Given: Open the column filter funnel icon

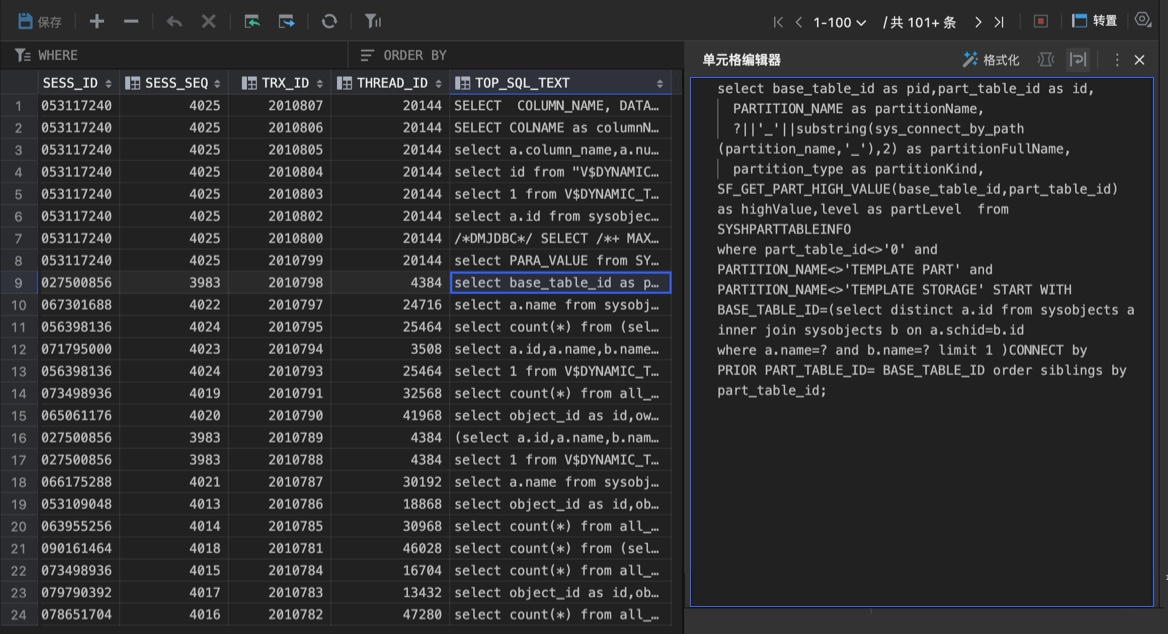Looking at the screenshot, I should pyautogui.click(x=372, y=22).
